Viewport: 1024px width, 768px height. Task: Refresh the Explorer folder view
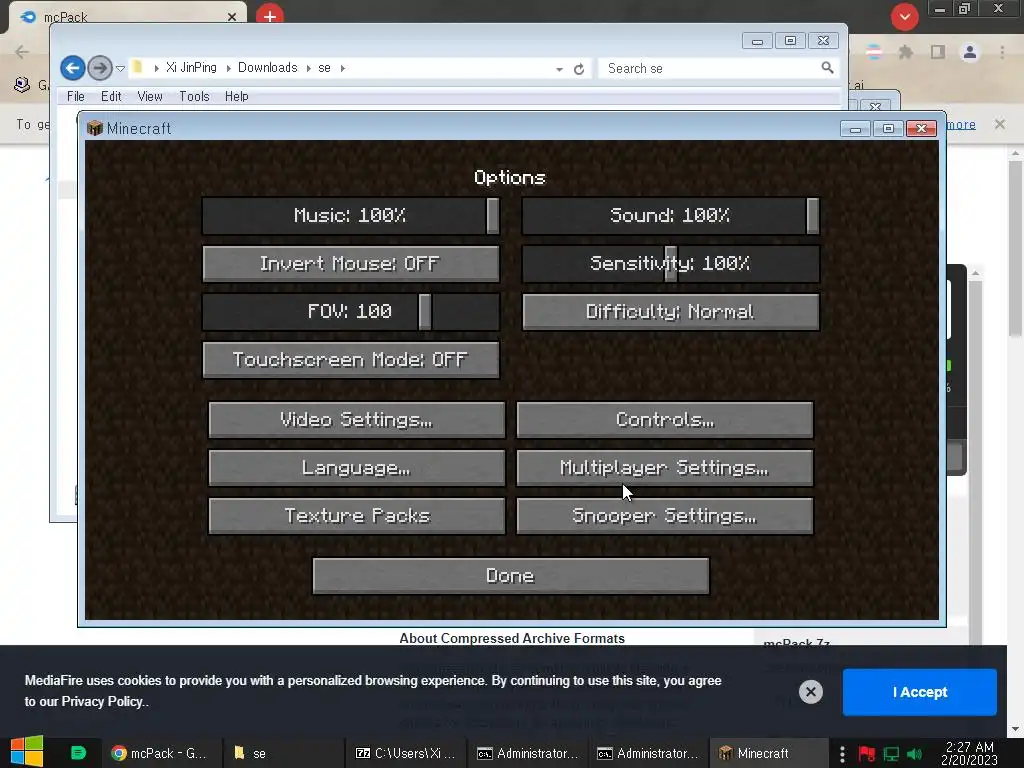[579, 69]
